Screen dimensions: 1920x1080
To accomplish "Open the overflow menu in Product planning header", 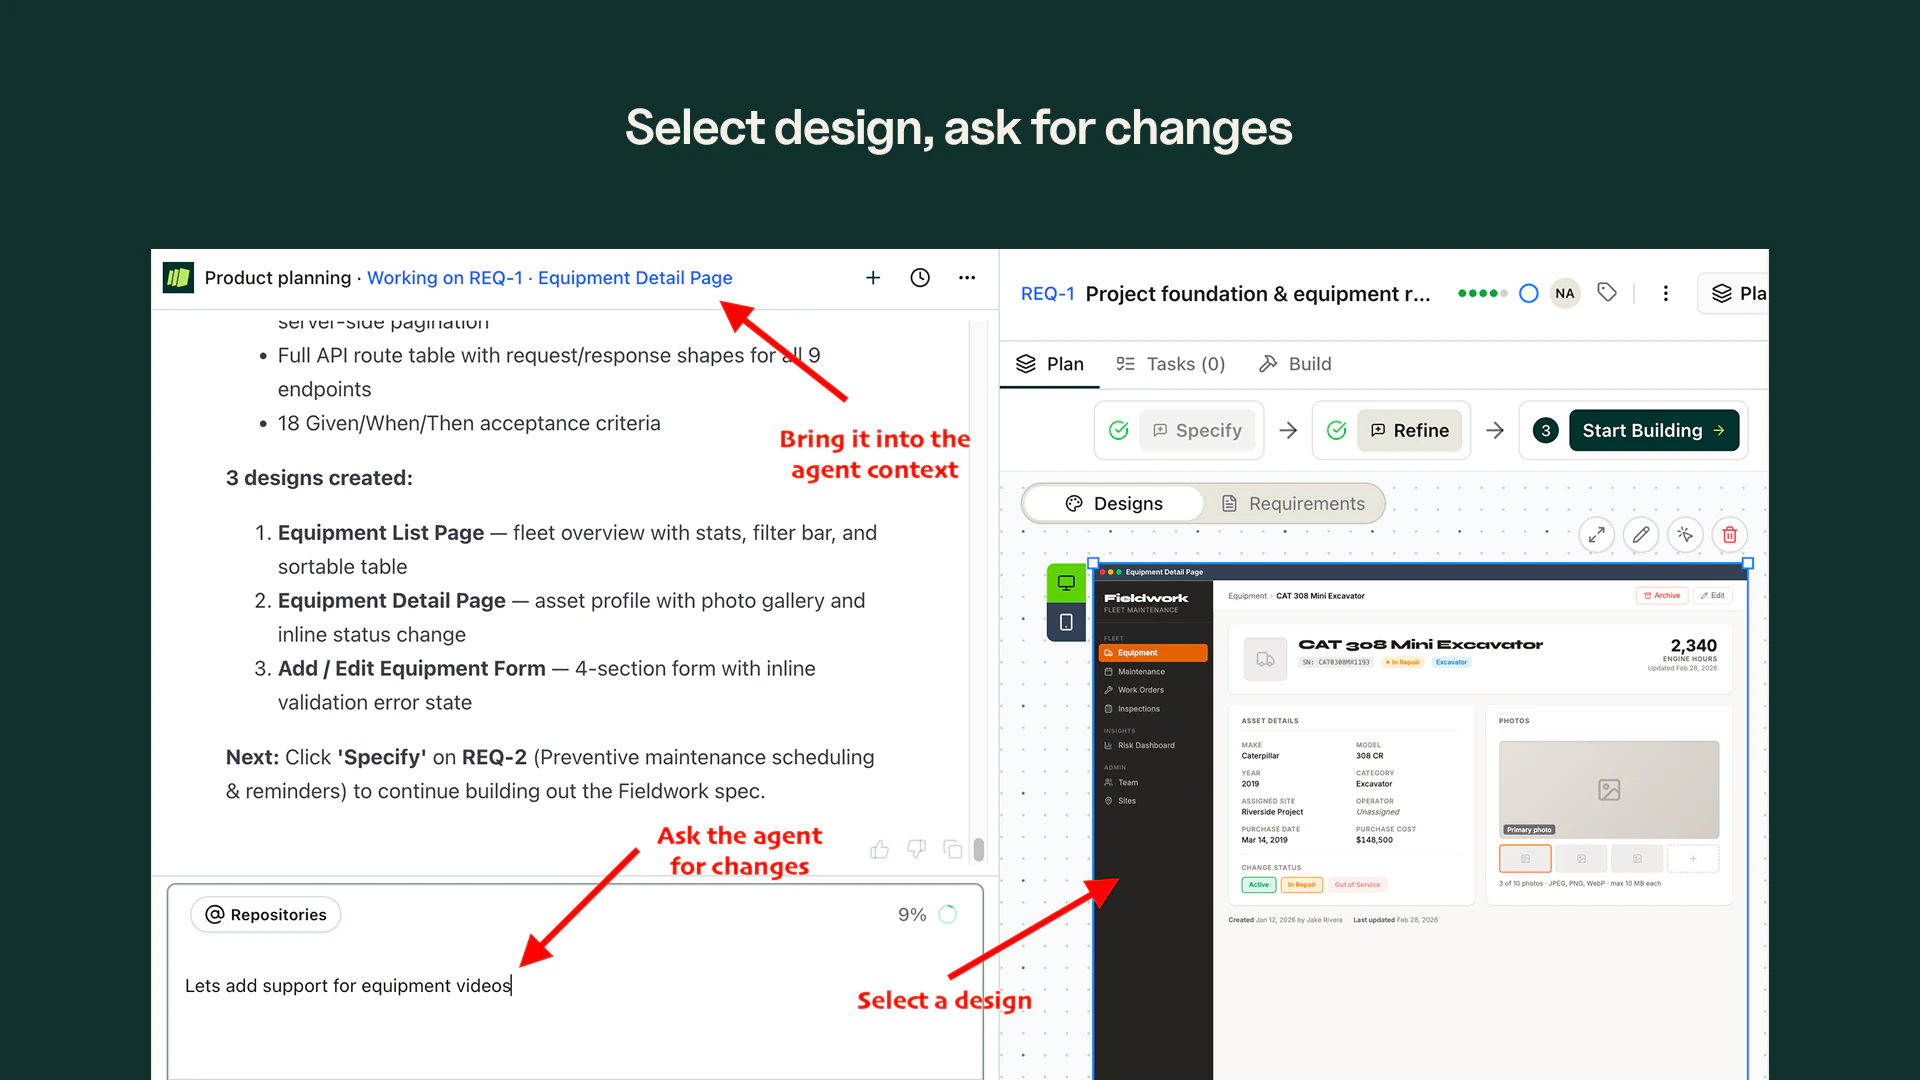I will 967,278.
